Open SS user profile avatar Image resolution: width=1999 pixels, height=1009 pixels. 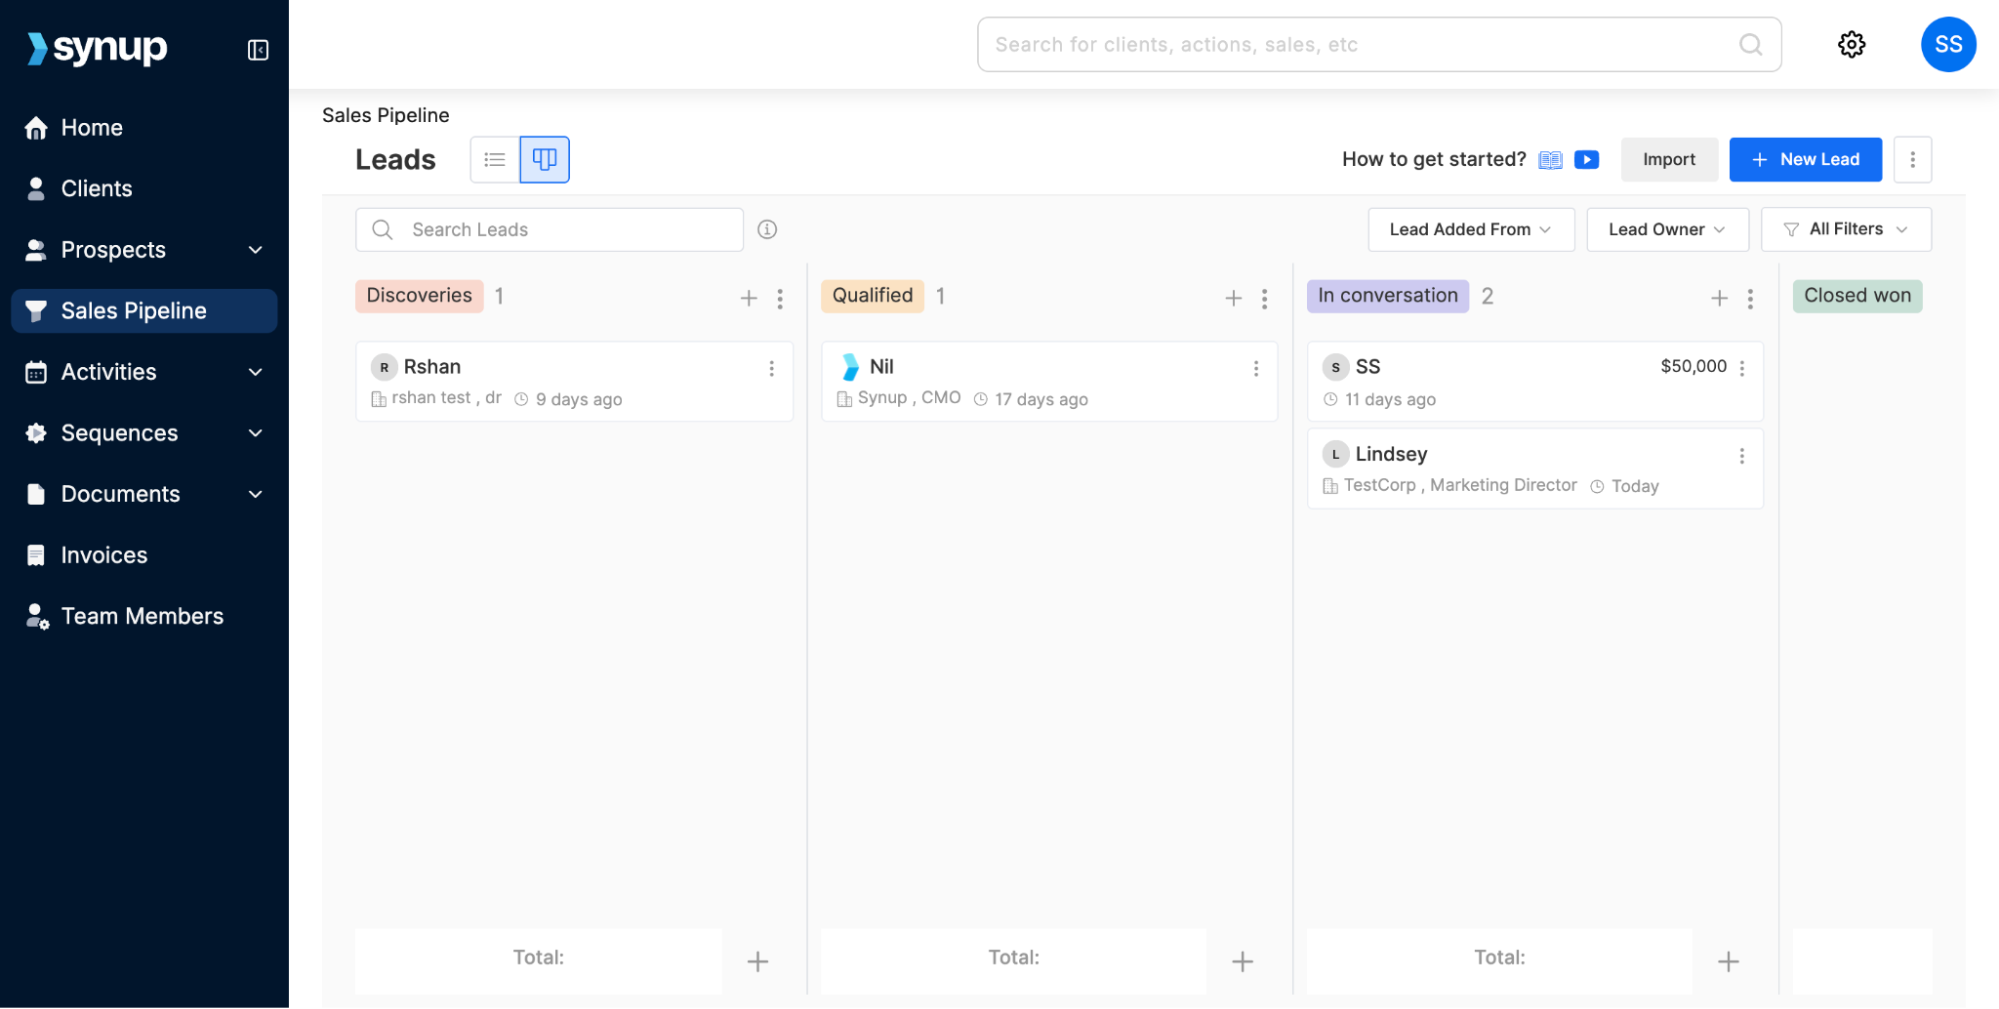click(x=1947, y=44)
